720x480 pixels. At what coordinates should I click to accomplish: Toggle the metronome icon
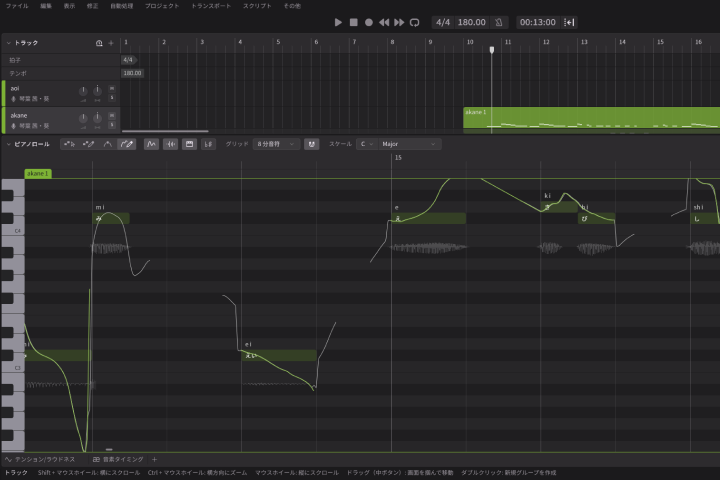click(x=499, y=22)
